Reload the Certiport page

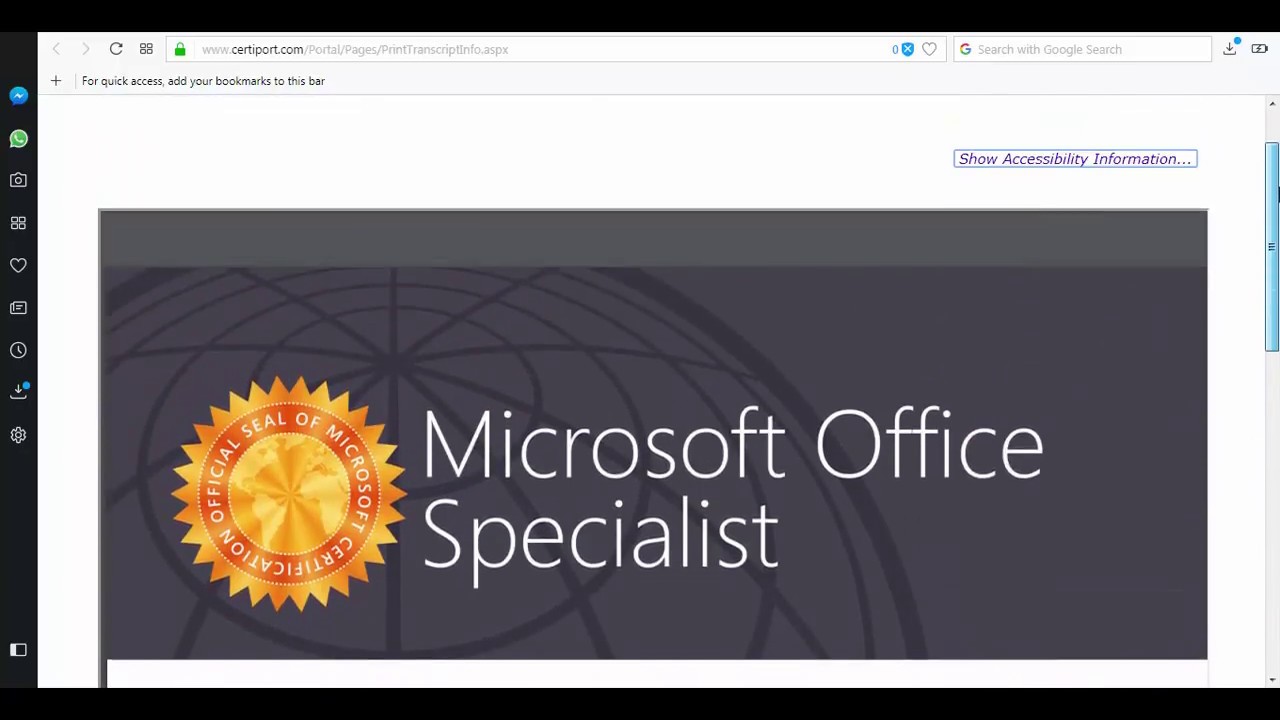(x=116, y=49)
